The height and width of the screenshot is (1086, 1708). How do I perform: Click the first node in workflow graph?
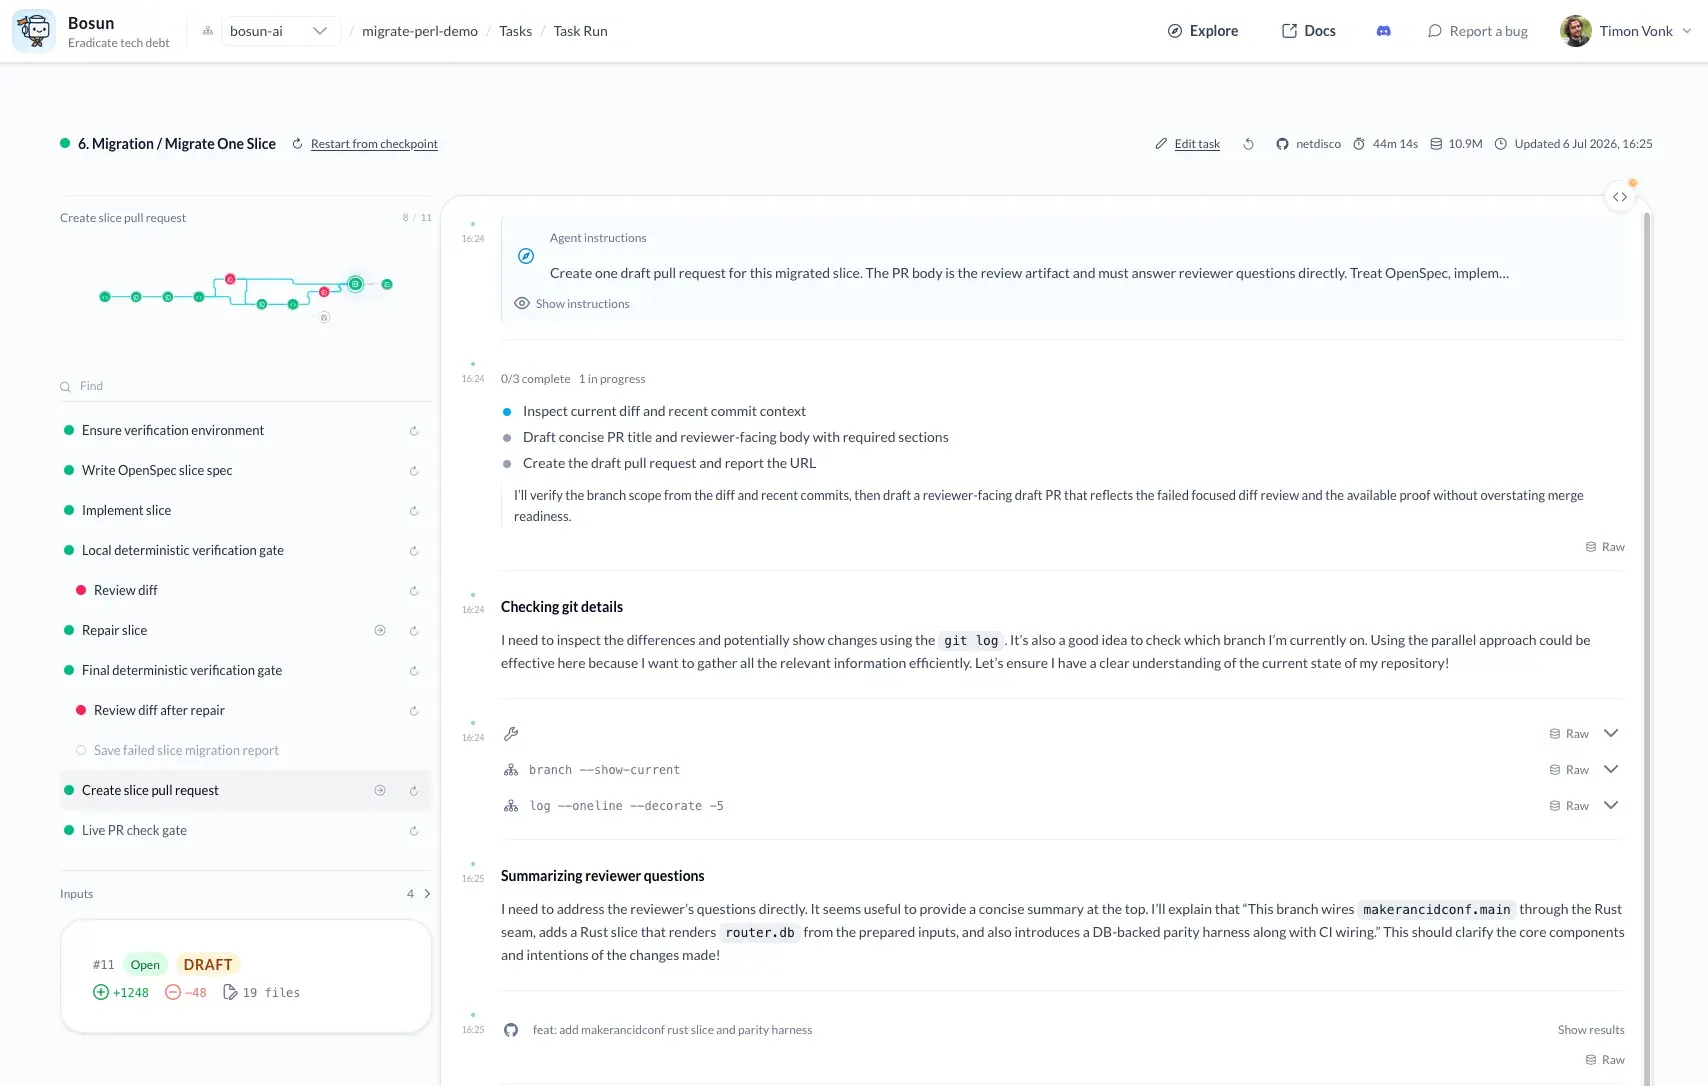(x=105, y=297)
